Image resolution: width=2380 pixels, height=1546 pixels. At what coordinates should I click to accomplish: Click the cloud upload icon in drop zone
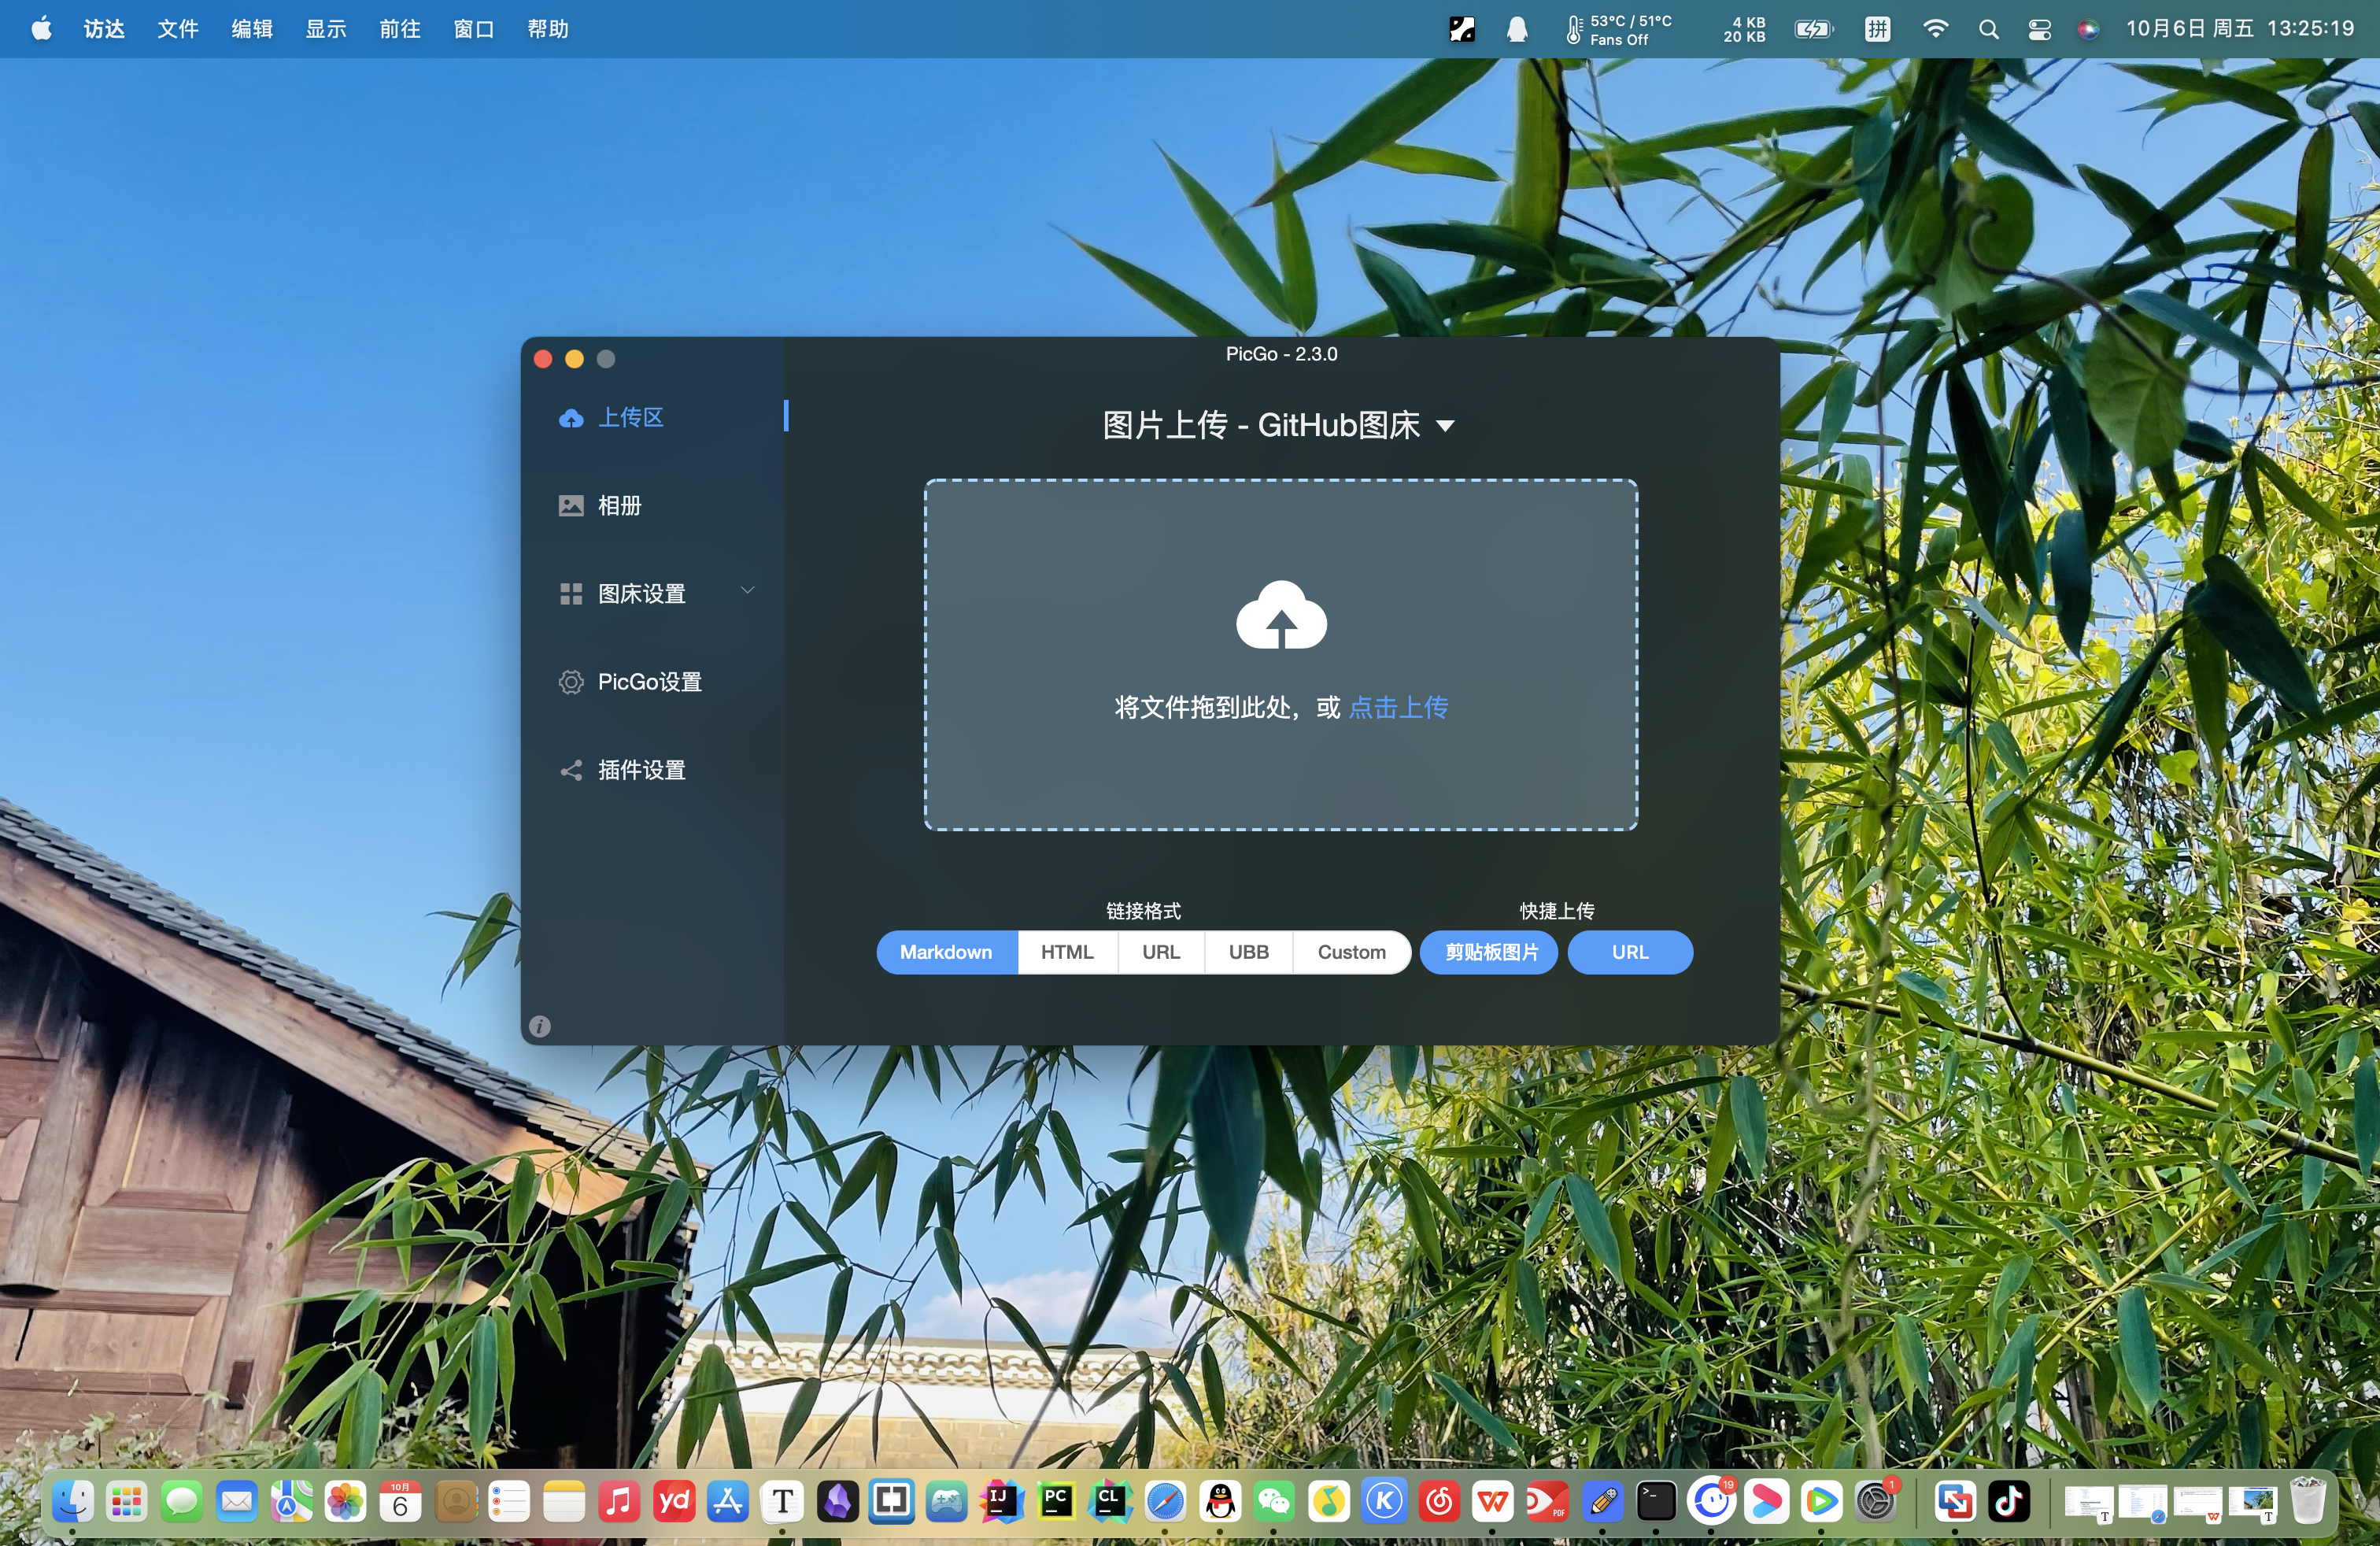(x=1281, y=615)
